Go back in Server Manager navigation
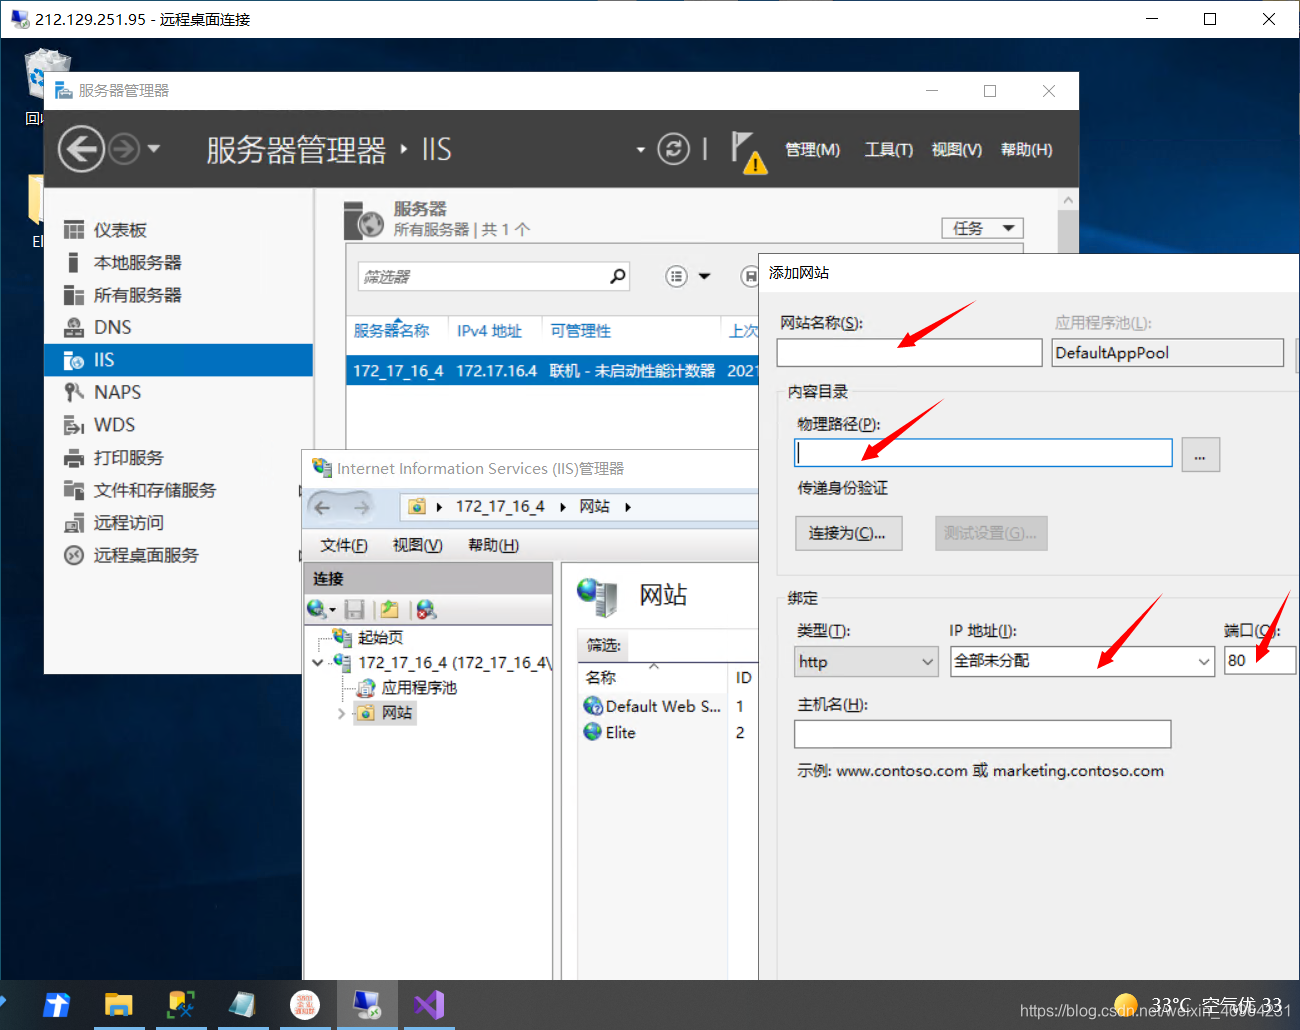The height and width of the screenshot is (1030, 1300). click(81, 149)
